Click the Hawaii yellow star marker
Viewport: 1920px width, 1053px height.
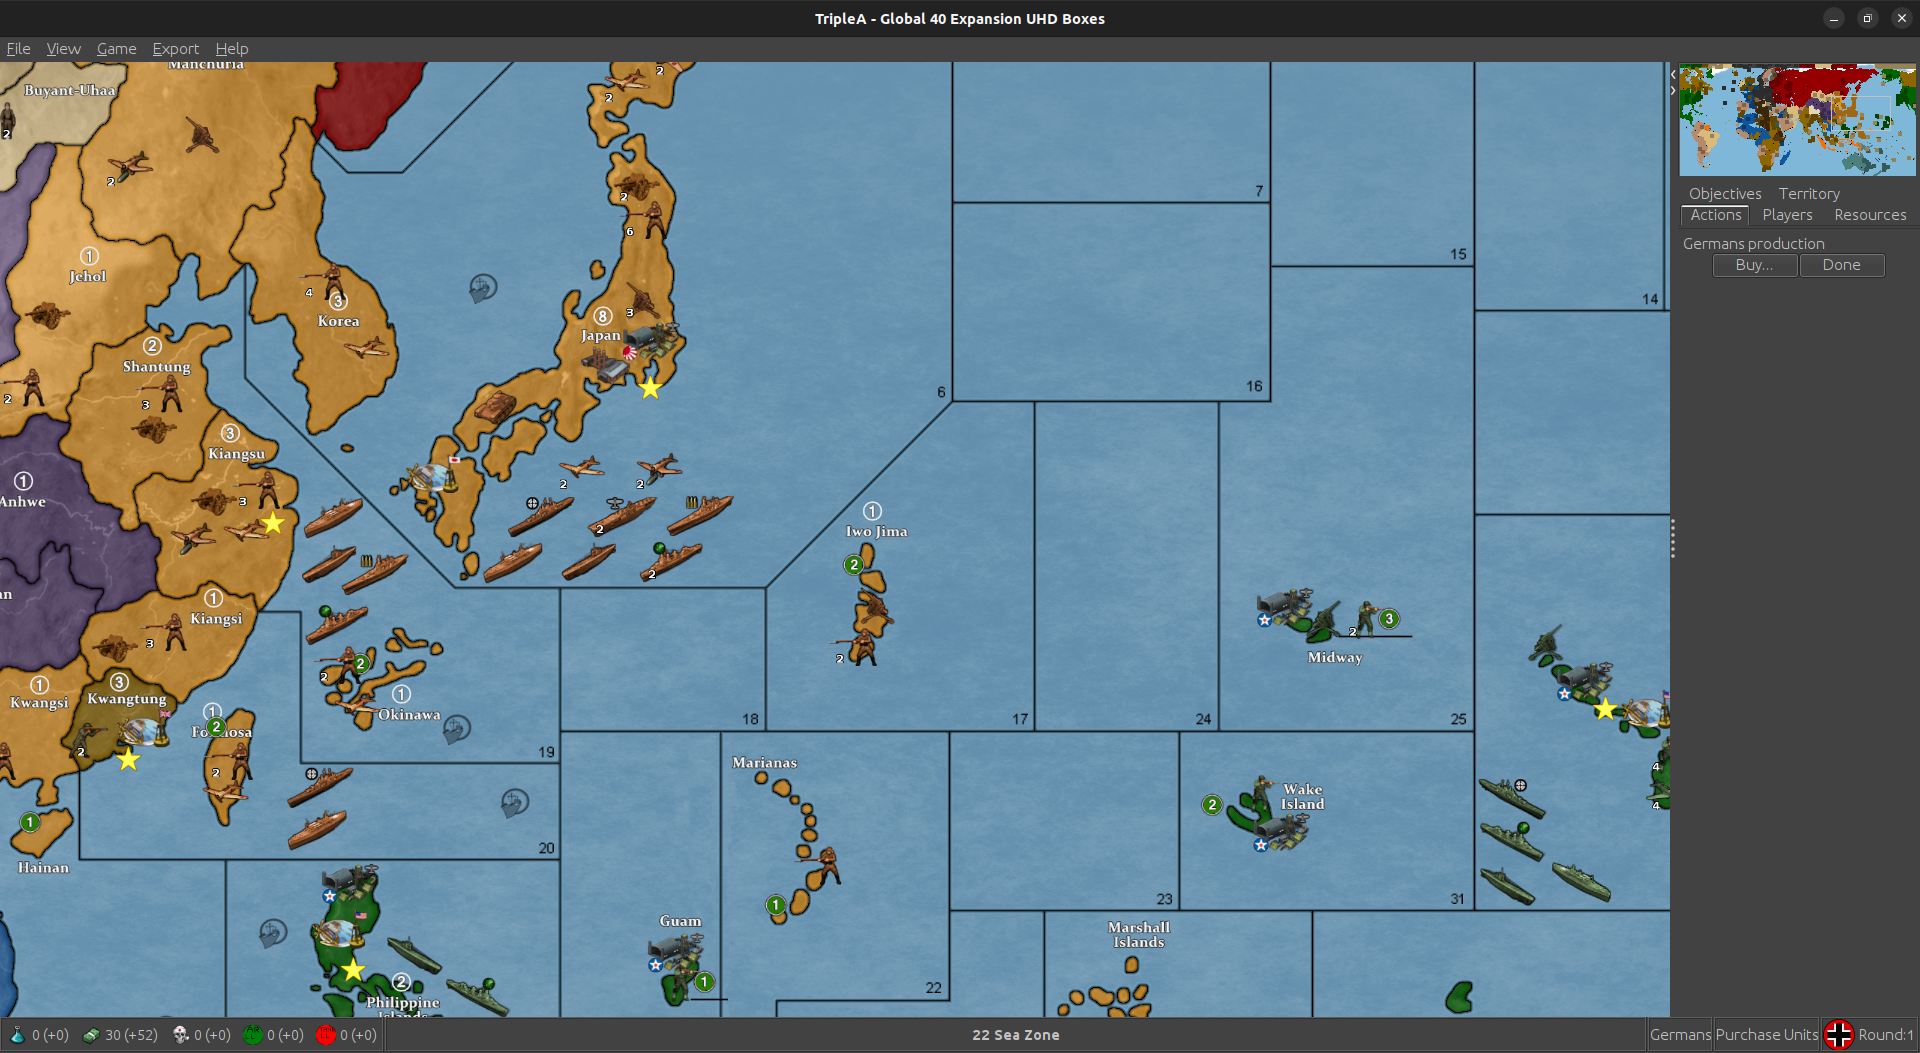1605,709
